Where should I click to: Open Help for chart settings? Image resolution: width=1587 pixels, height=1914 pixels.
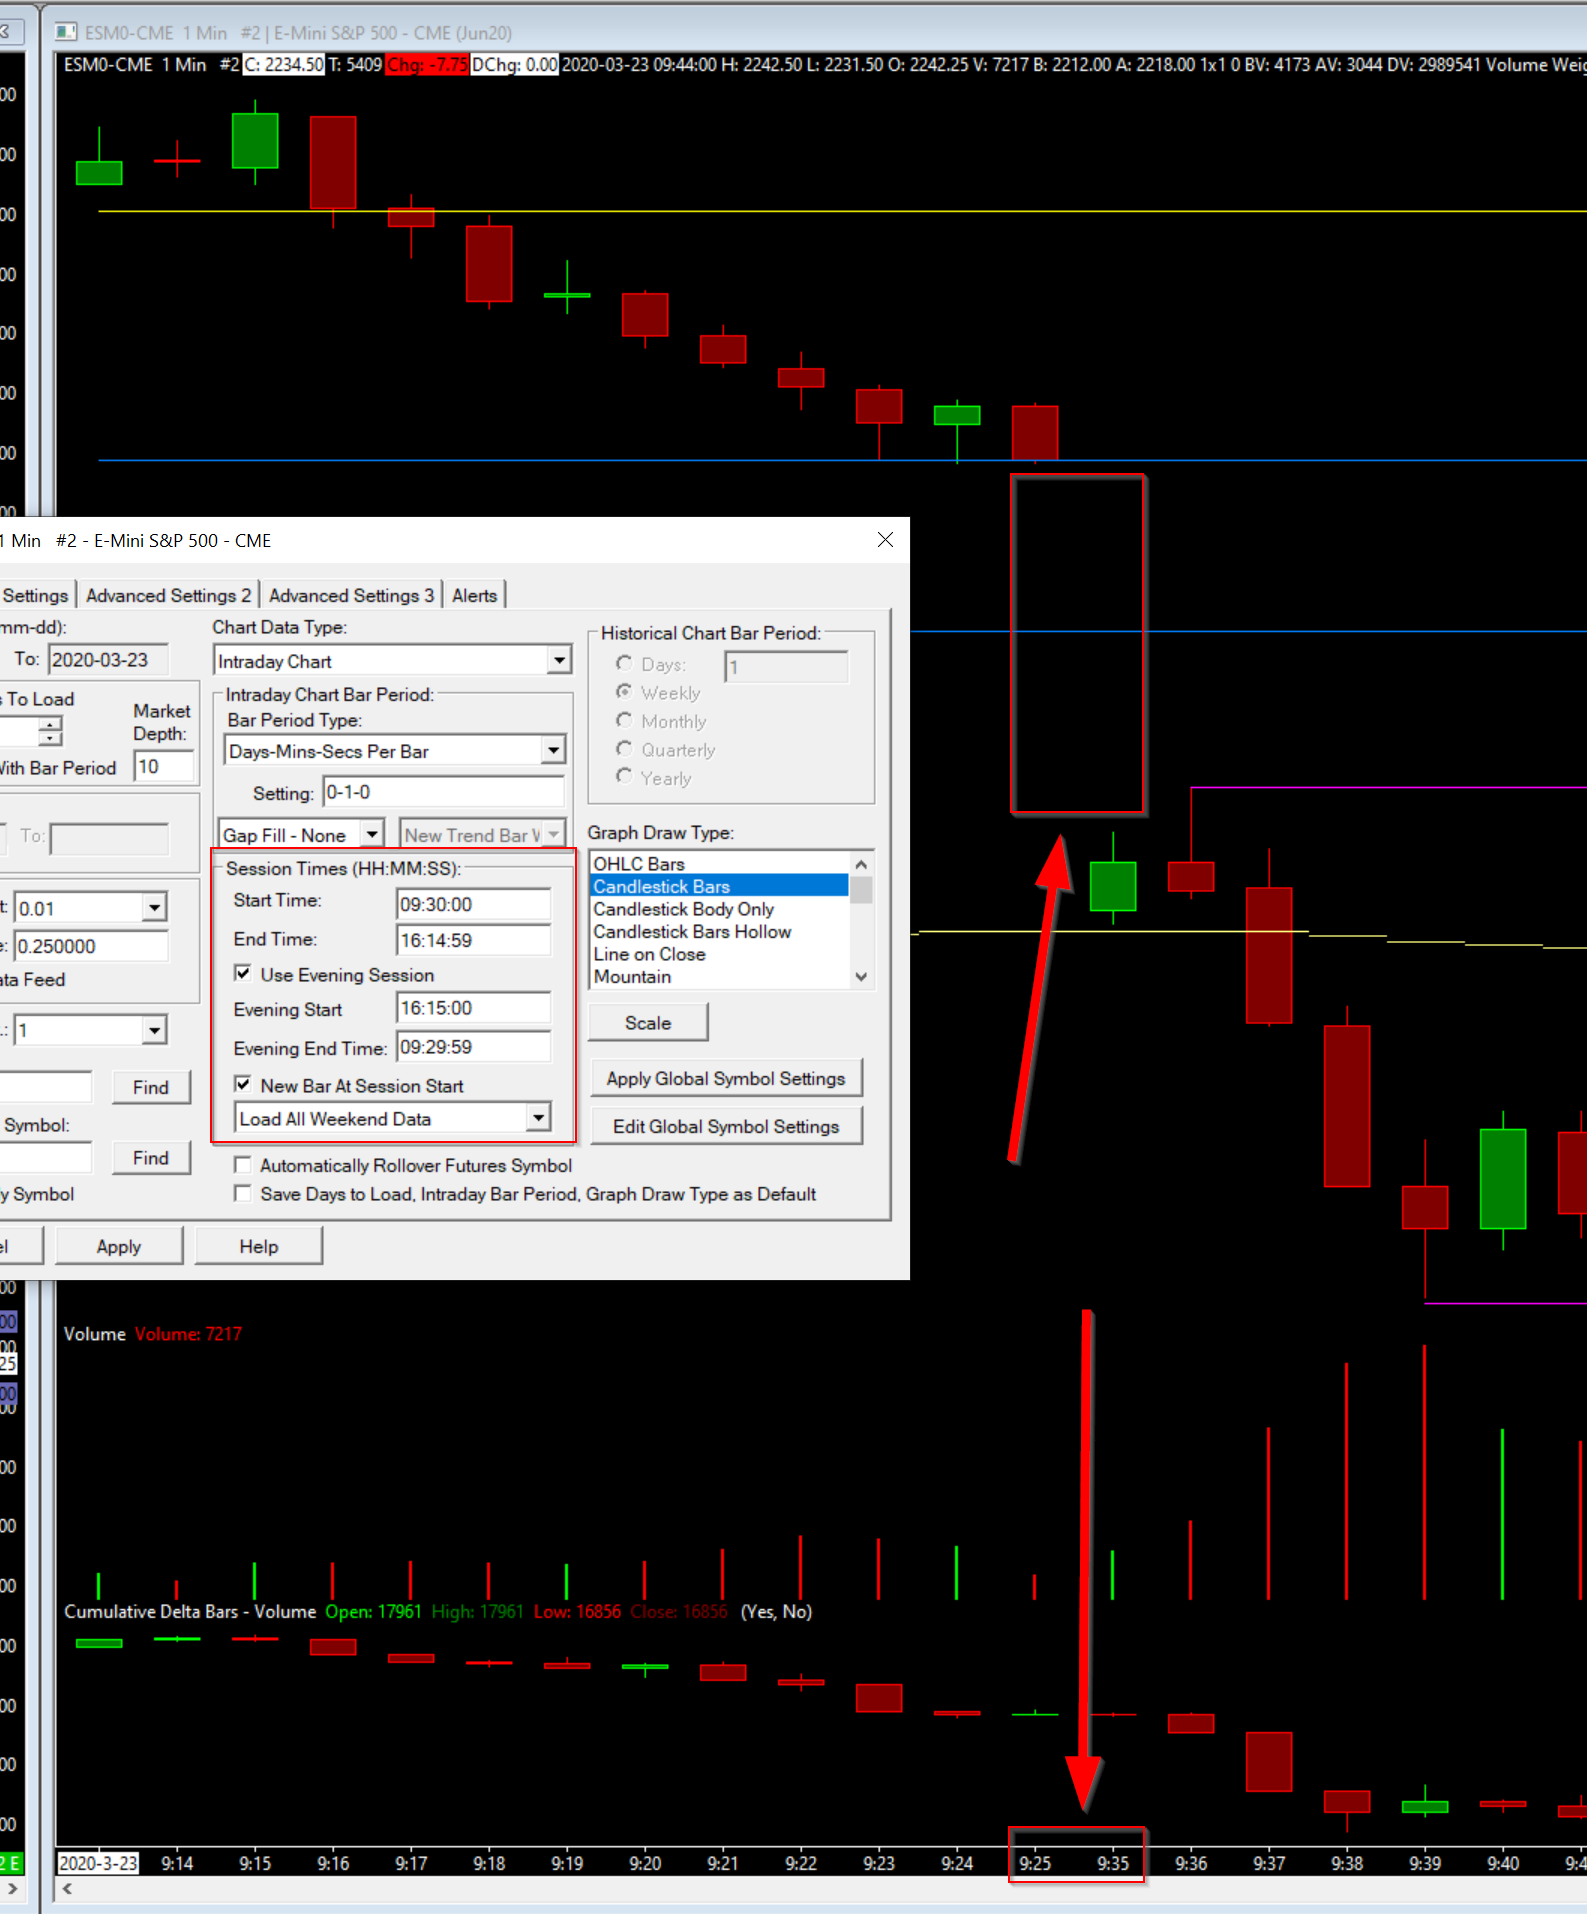pos(259,1246)
